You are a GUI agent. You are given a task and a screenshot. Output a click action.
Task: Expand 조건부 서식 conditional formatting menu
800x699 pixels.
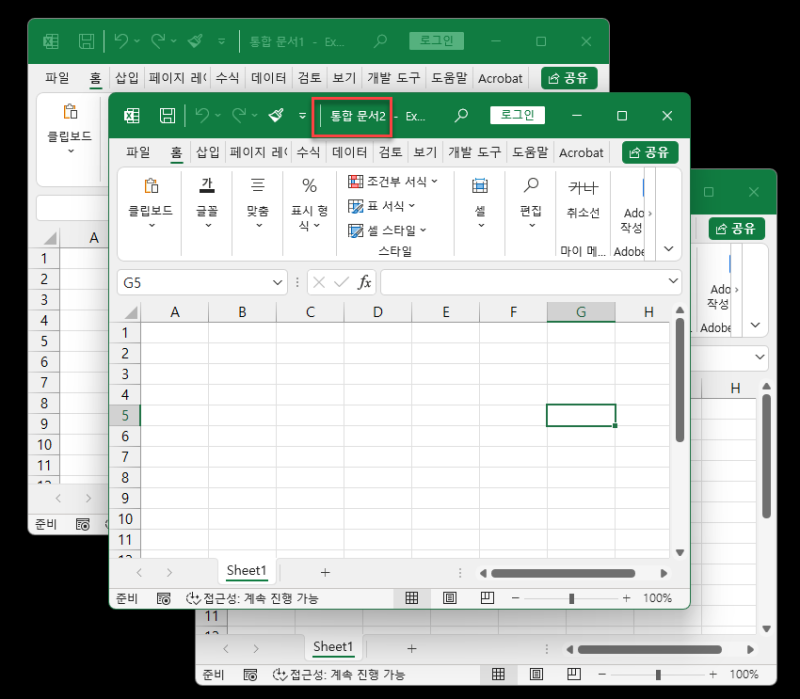point(392,181)
